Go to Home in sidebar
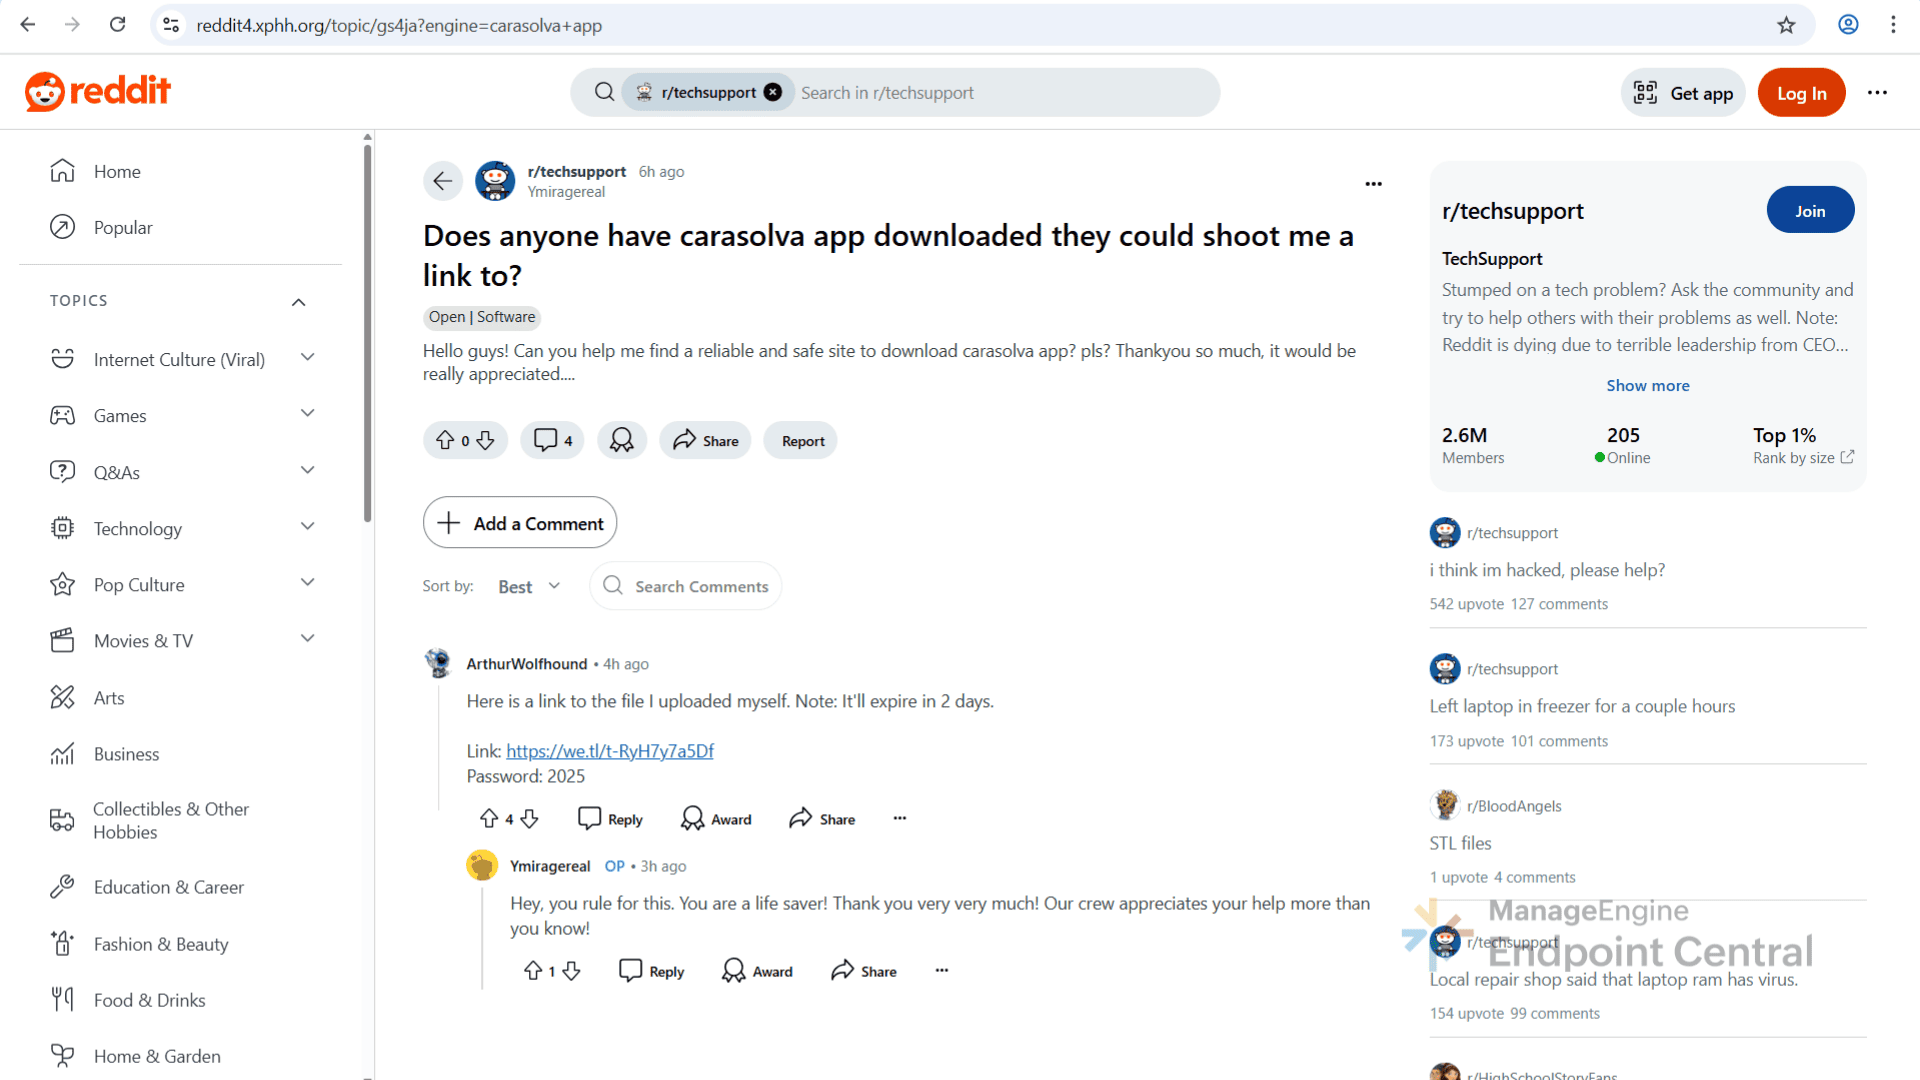The height and width of the screenshot is (1080, 1920). [117, 171]
